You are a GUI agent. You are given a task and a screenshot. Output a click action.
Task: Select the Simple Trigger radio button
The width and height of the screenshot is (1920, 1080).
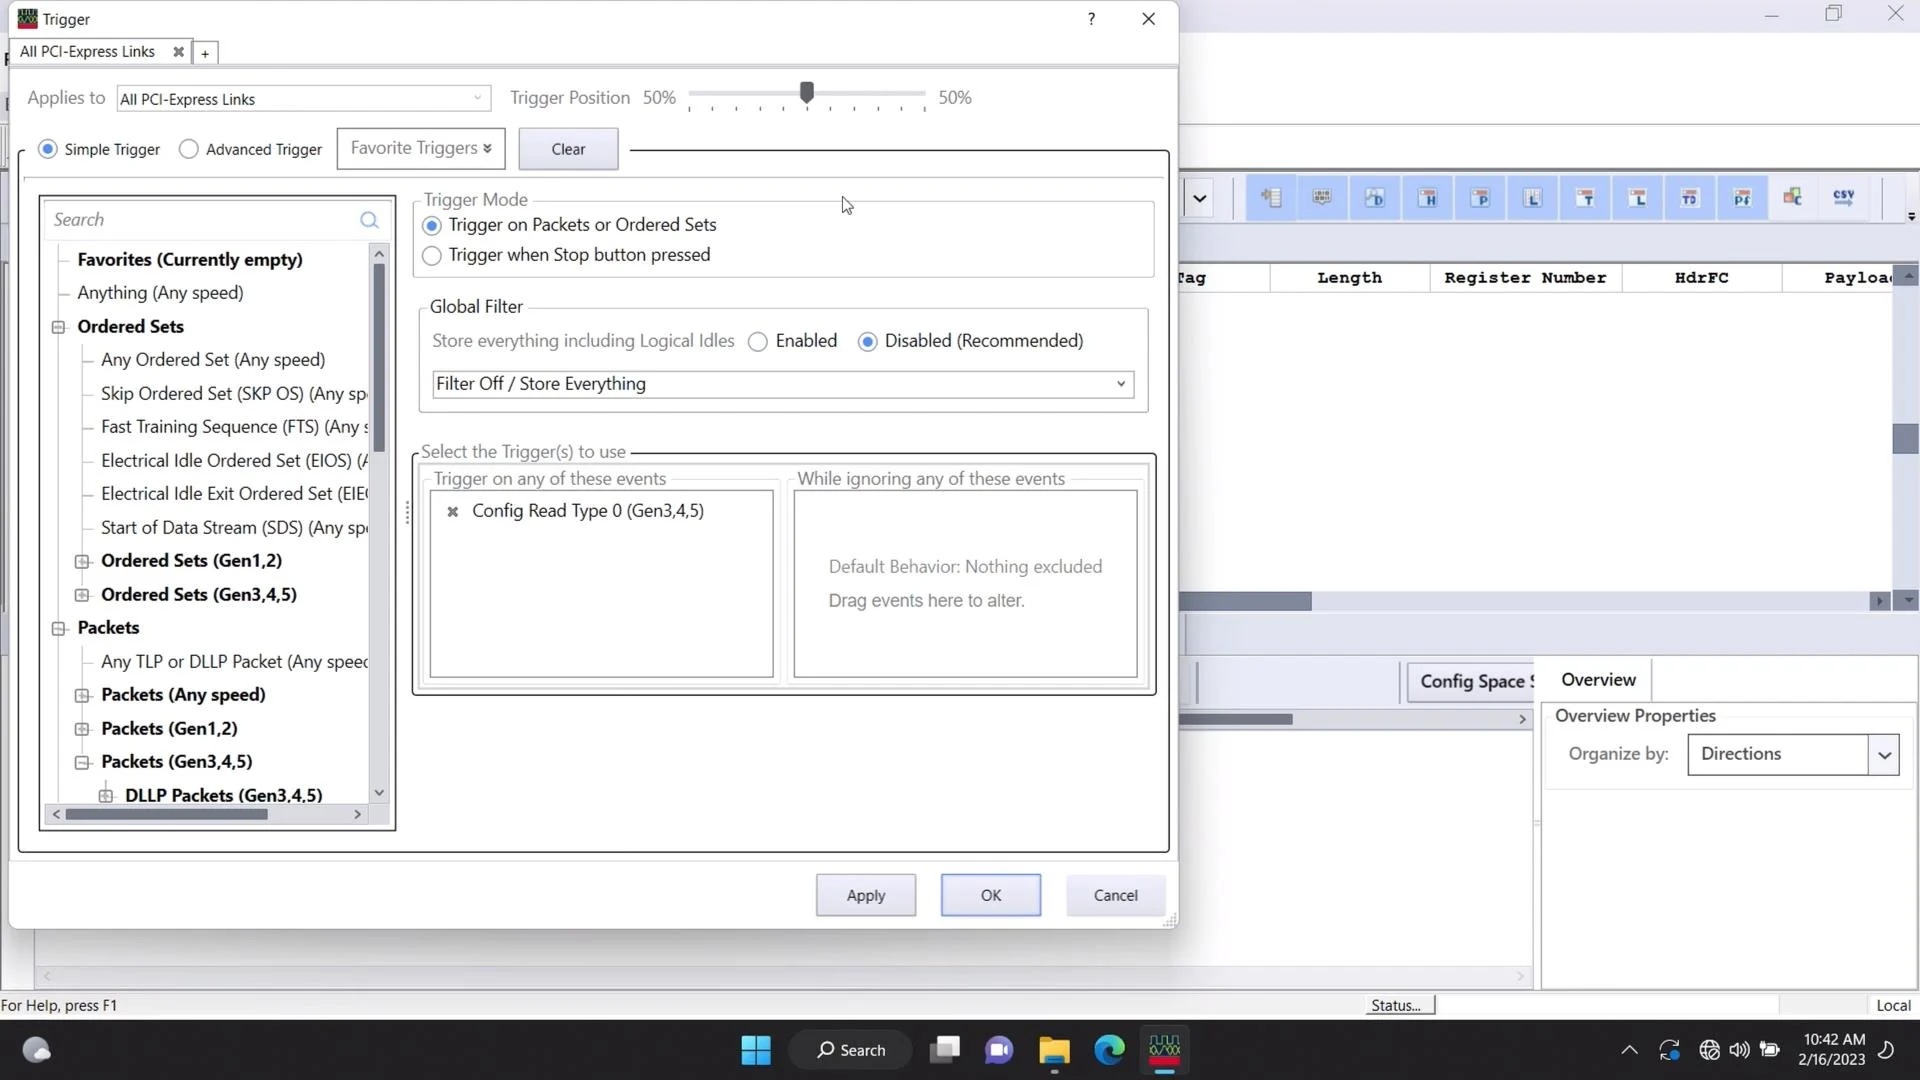tap(47, 149)
